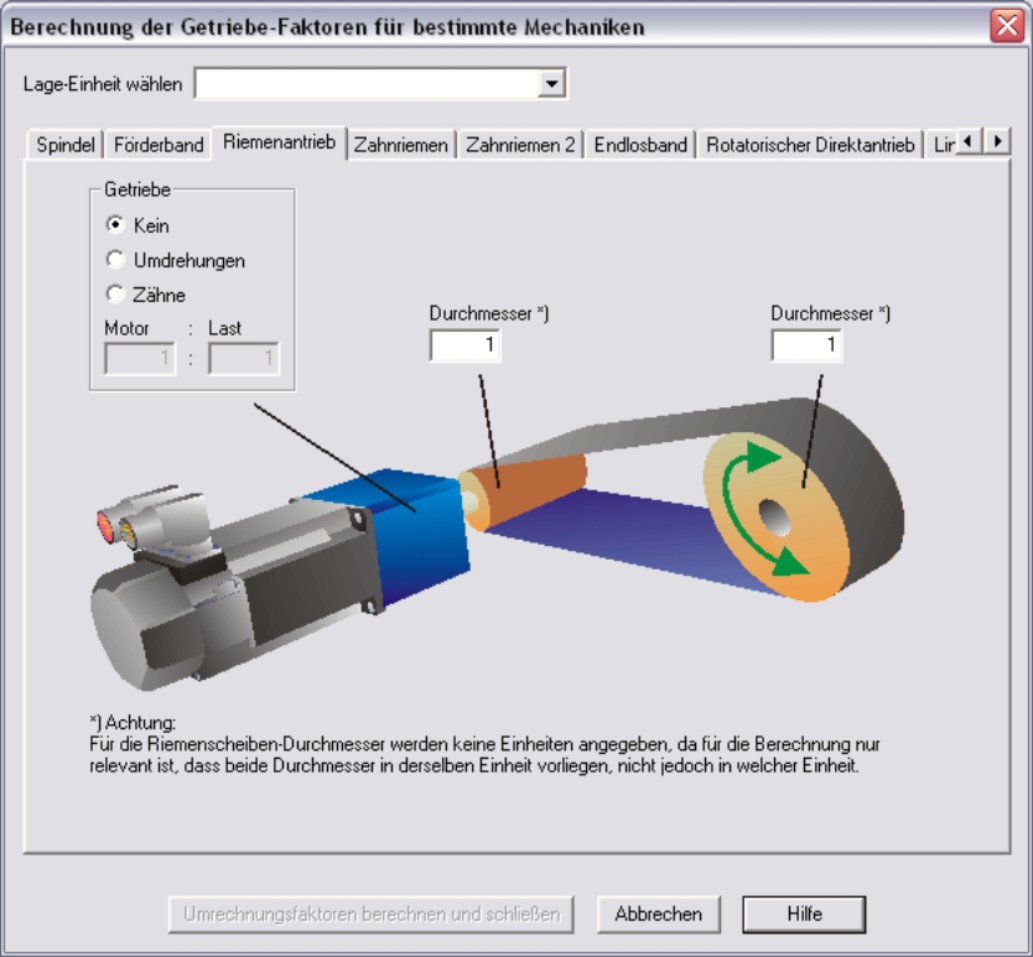Click the Abbrechen button
1033x957 pixels.
coord(658,914)
